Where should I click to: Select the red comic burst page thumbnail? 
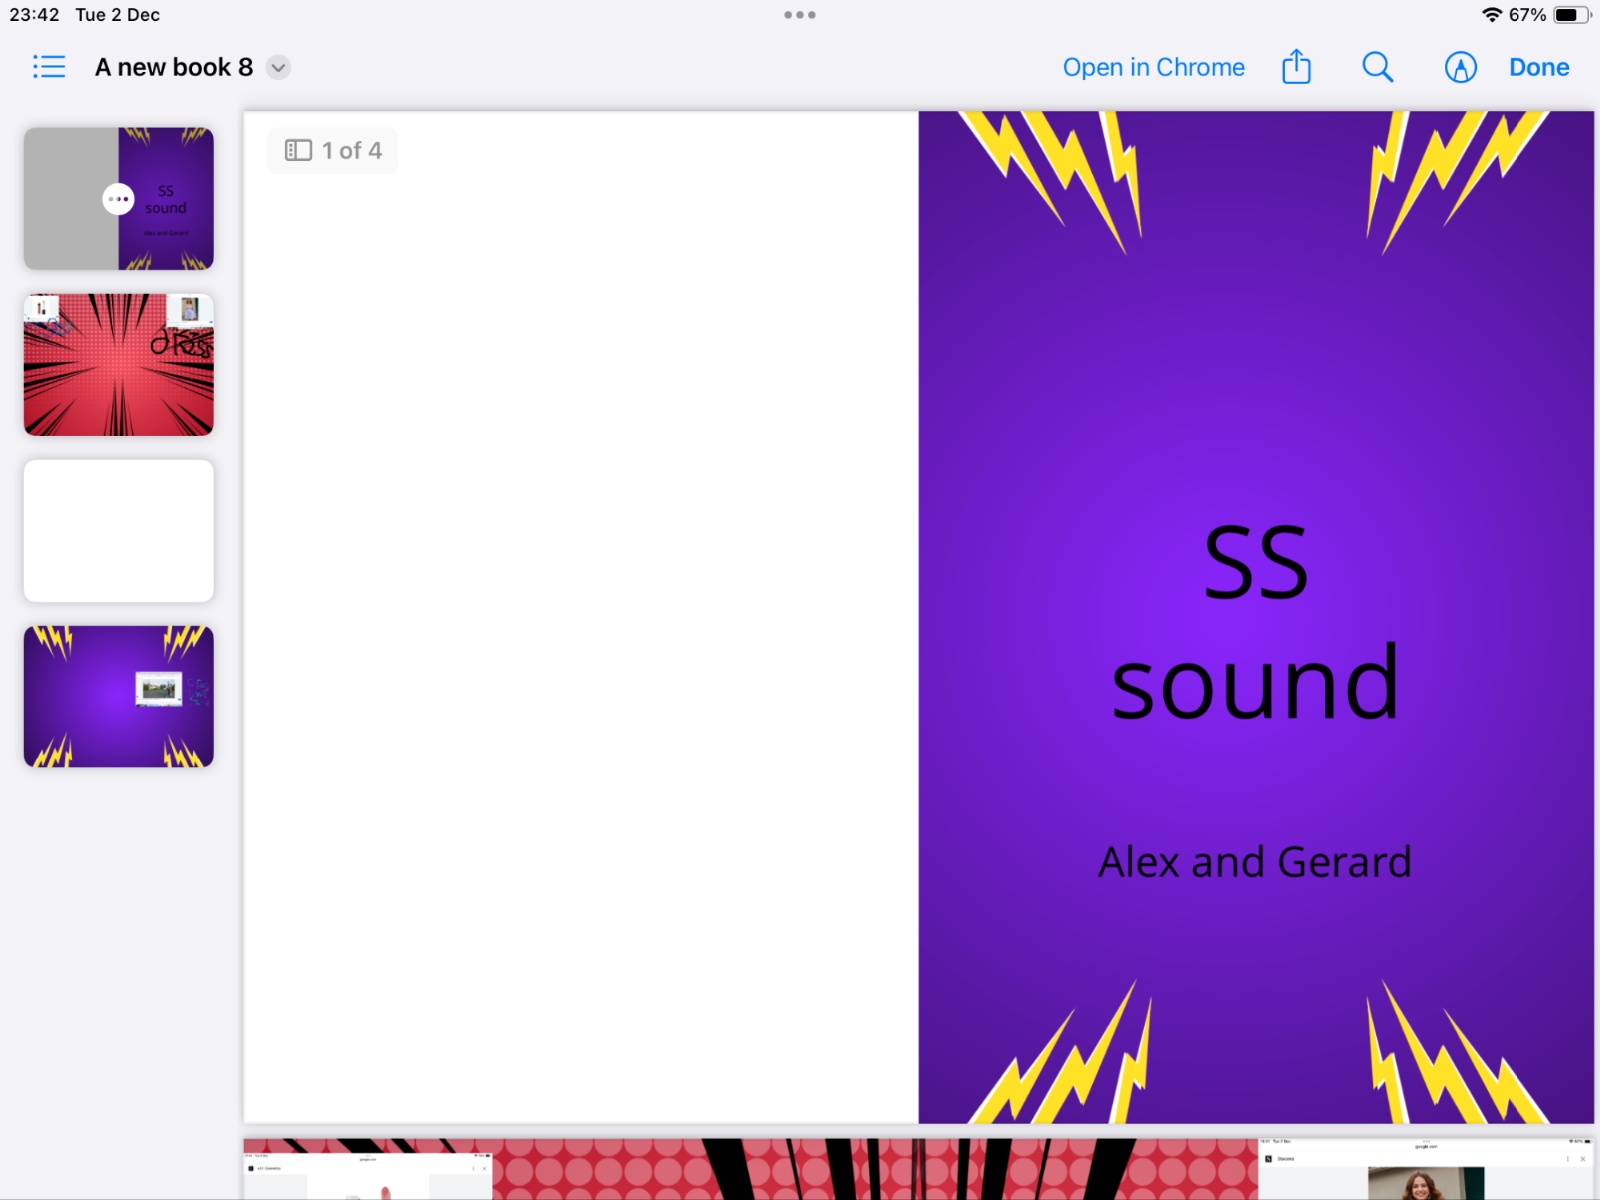(x=118, y=364)
